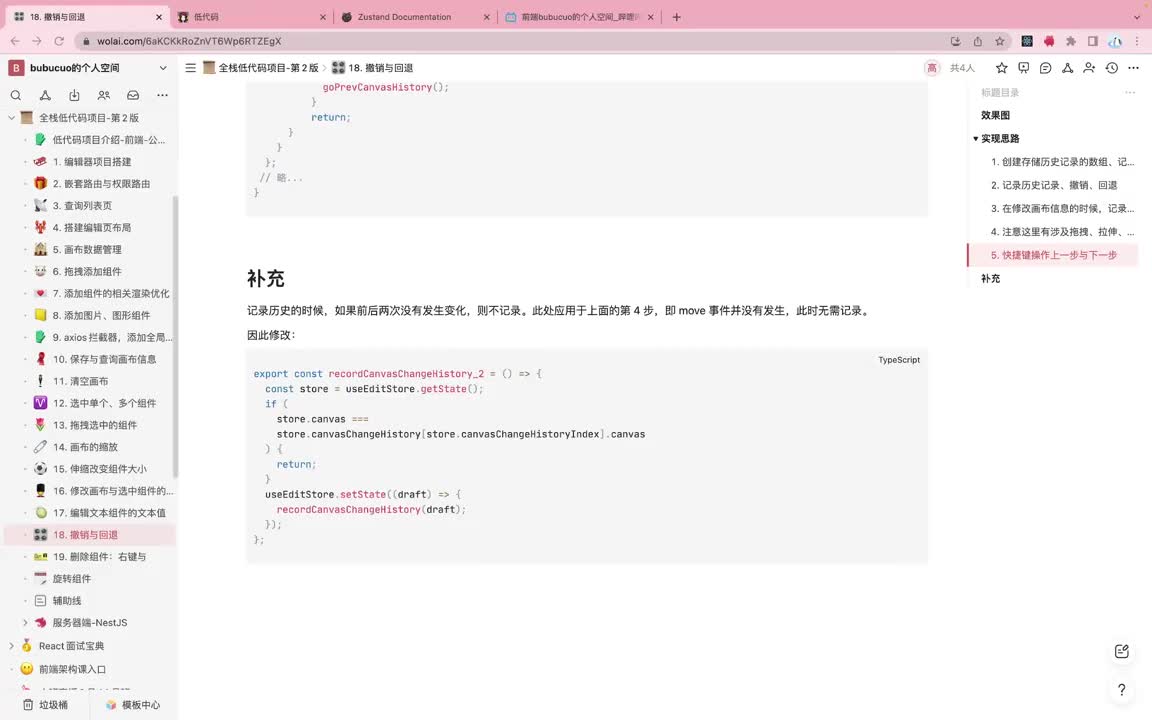Open the help question mark button
This screenshot has height=720, width=1152.
[x=1121, y=689]
